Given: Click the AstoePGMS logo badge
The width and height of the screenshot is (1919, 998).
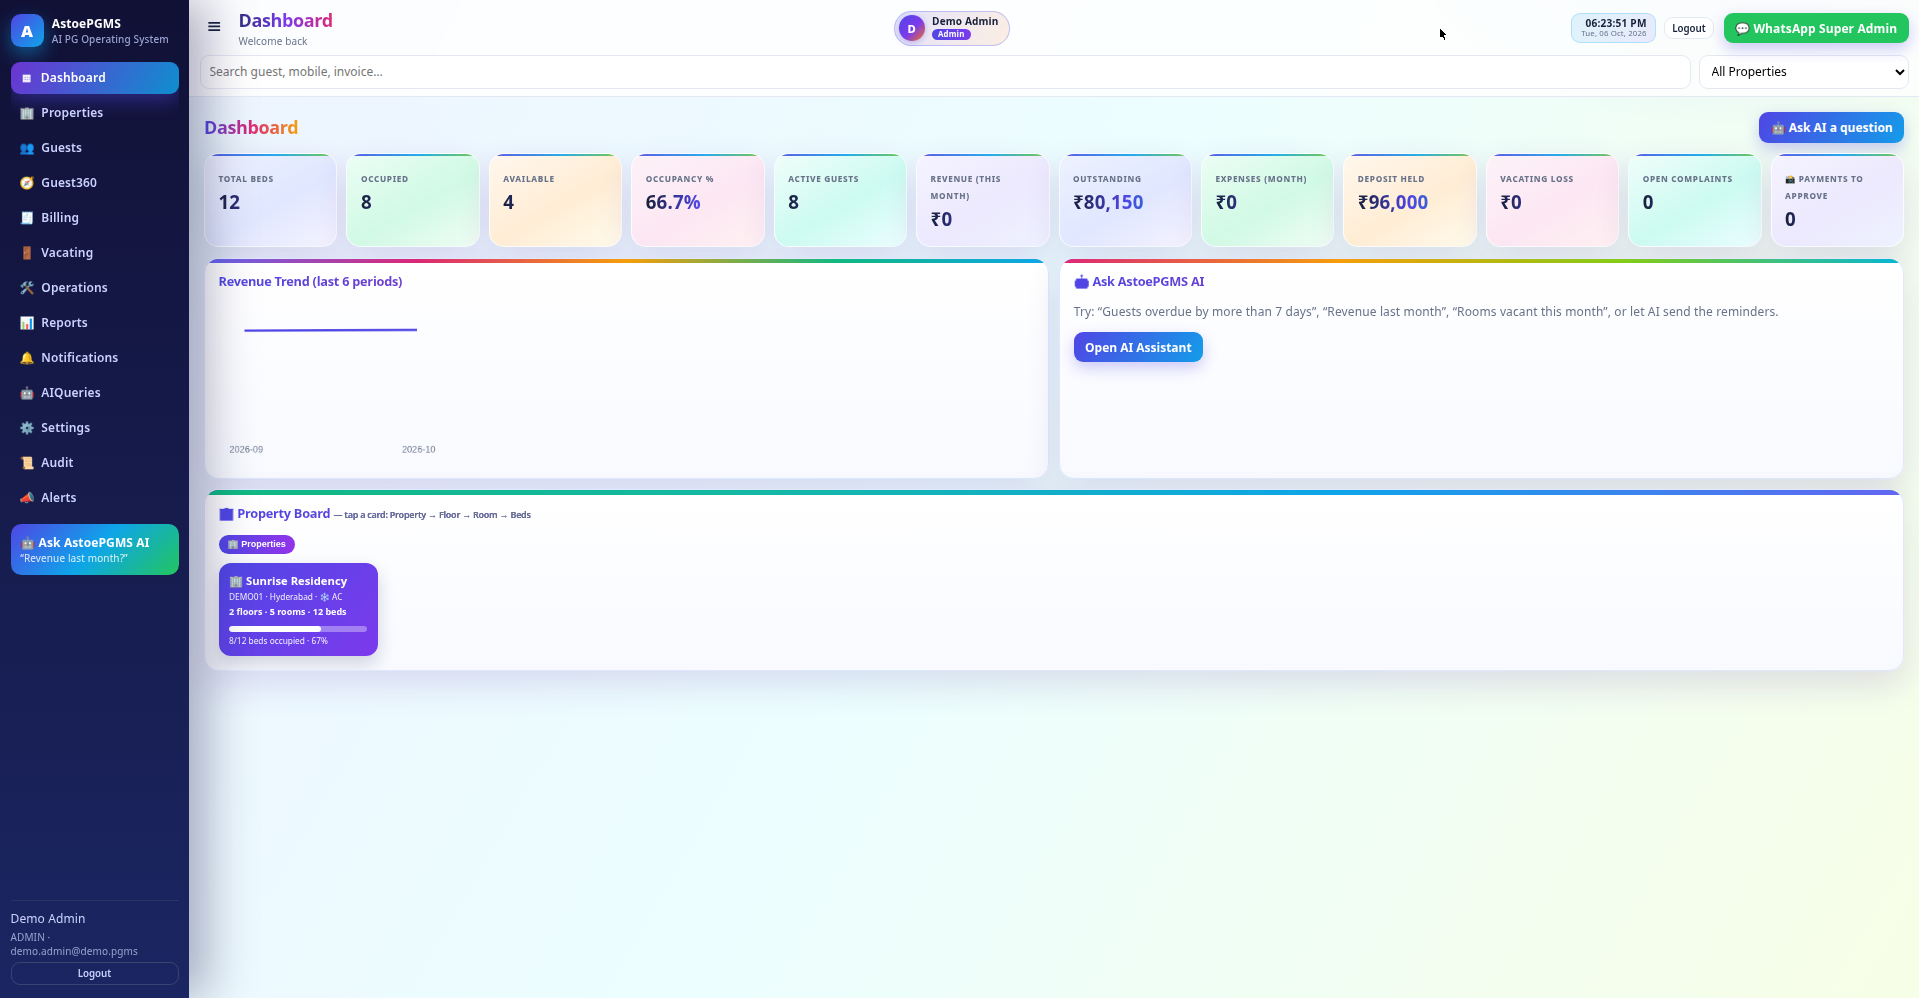Looking at the screenshot, I should [27, 31].
